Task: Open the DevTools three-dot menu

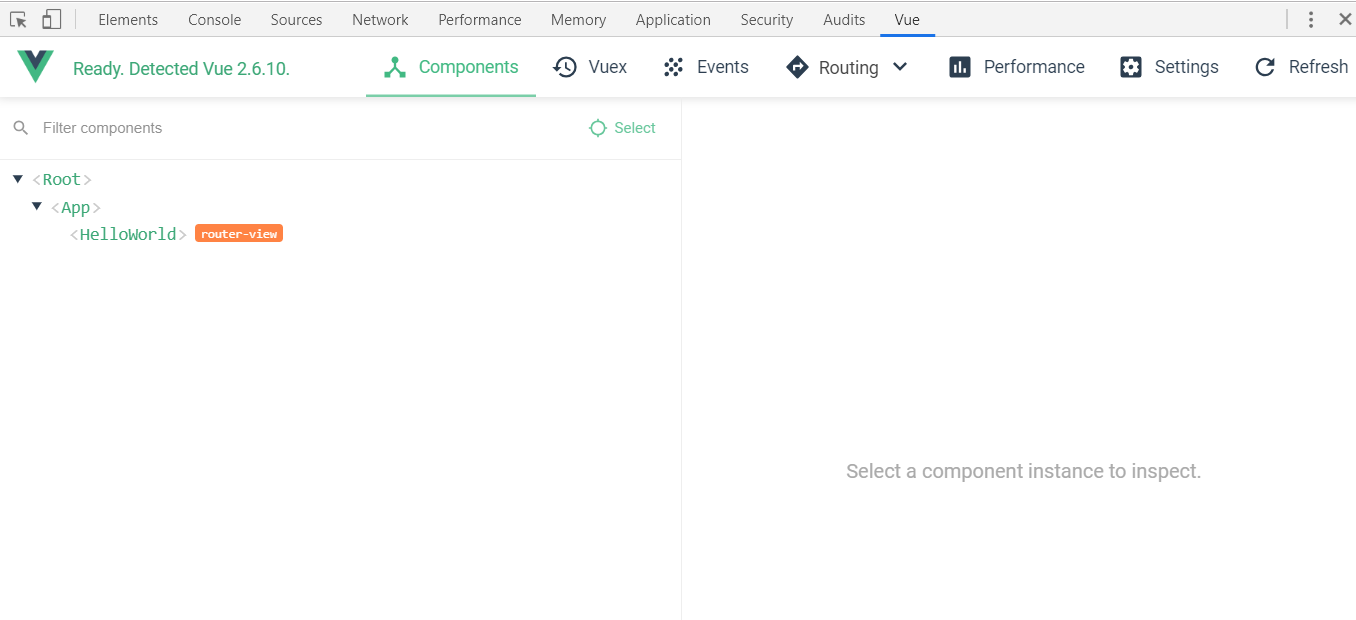Action: [x=1311, y=19]
